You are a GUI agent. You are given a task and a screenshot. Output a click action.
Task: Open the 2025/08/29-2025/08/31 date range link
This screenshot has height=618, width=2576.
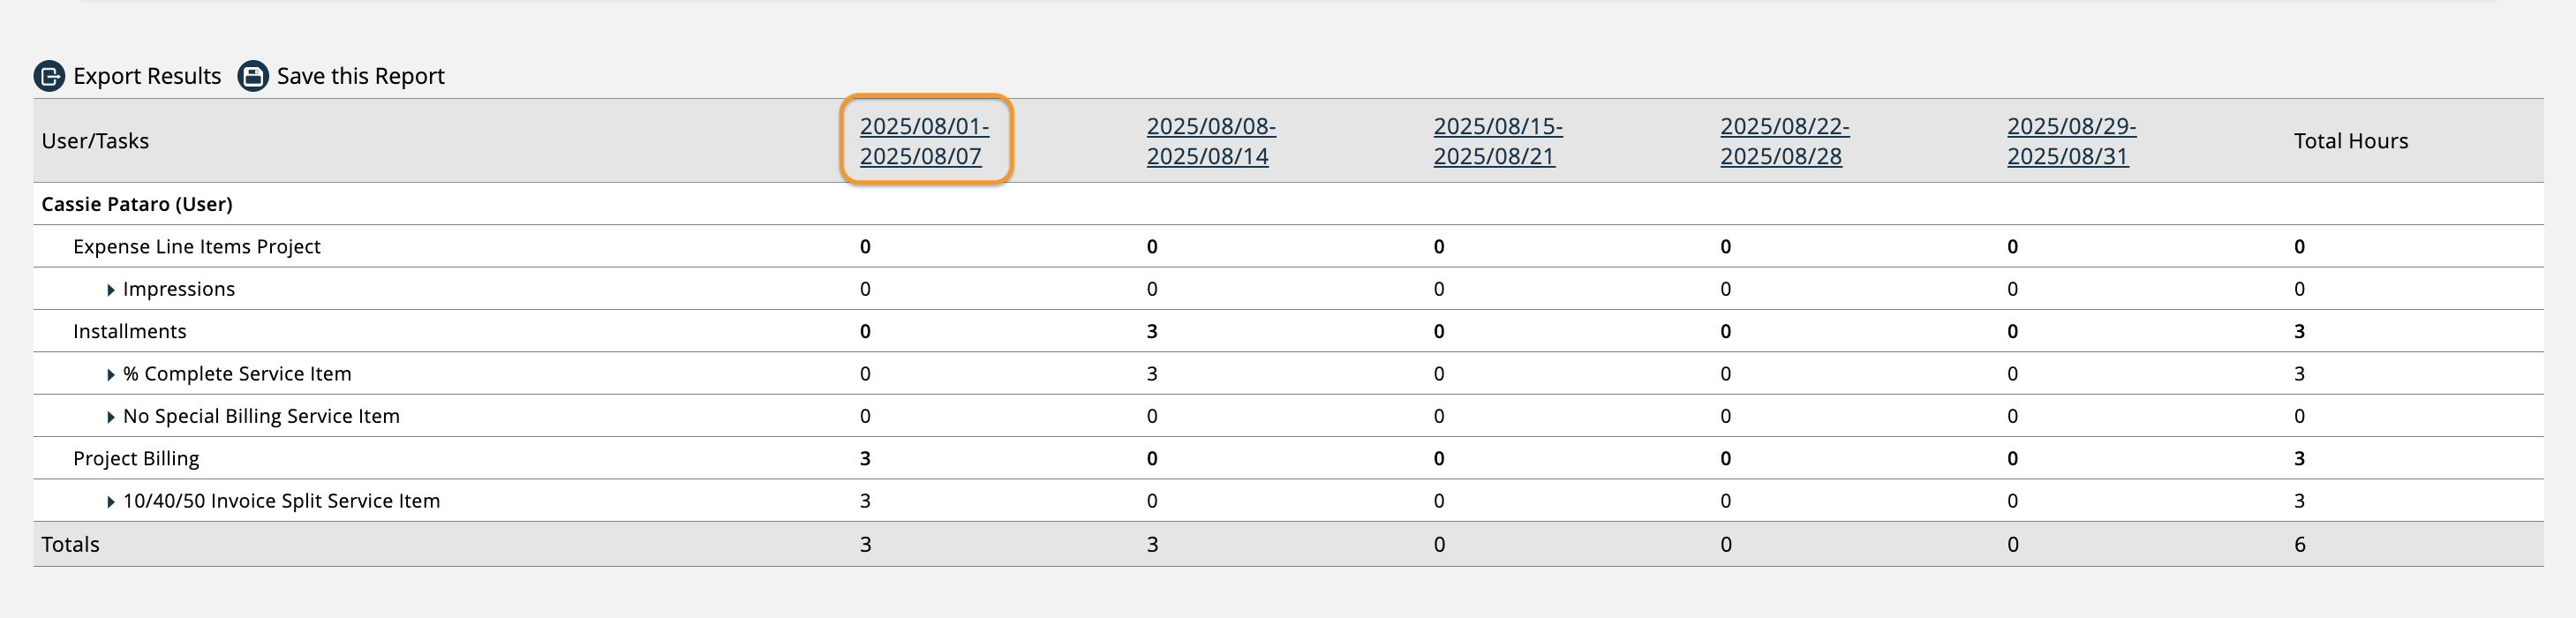(2071, 140)
